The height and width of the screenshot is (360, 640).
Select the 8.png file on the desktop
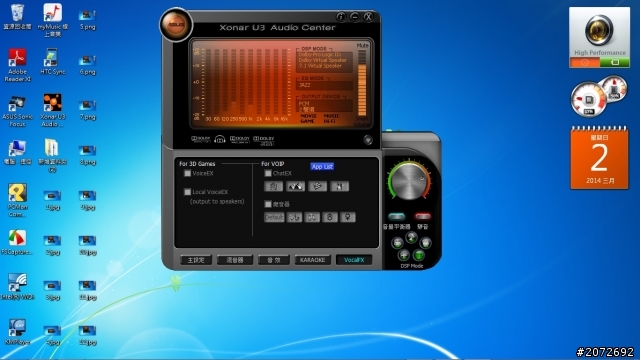pos(87,156)
